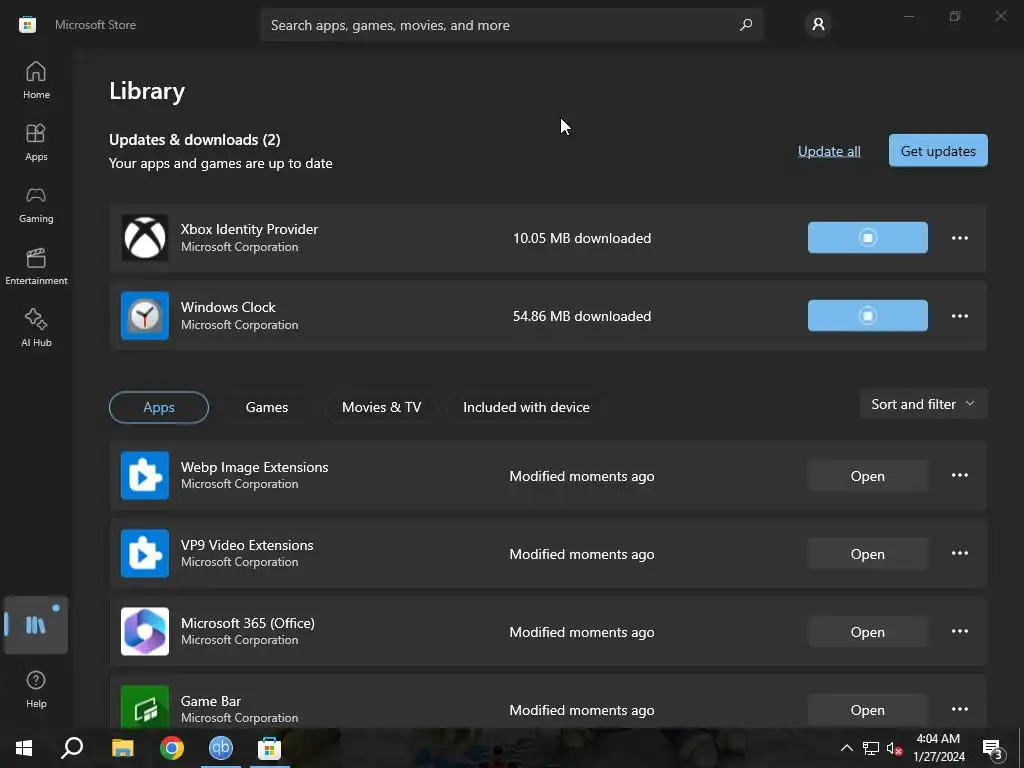This screenshot has width=1024, height=768.
Task: Stop the Xbox Identity Provider download
Action: (867, 238)
